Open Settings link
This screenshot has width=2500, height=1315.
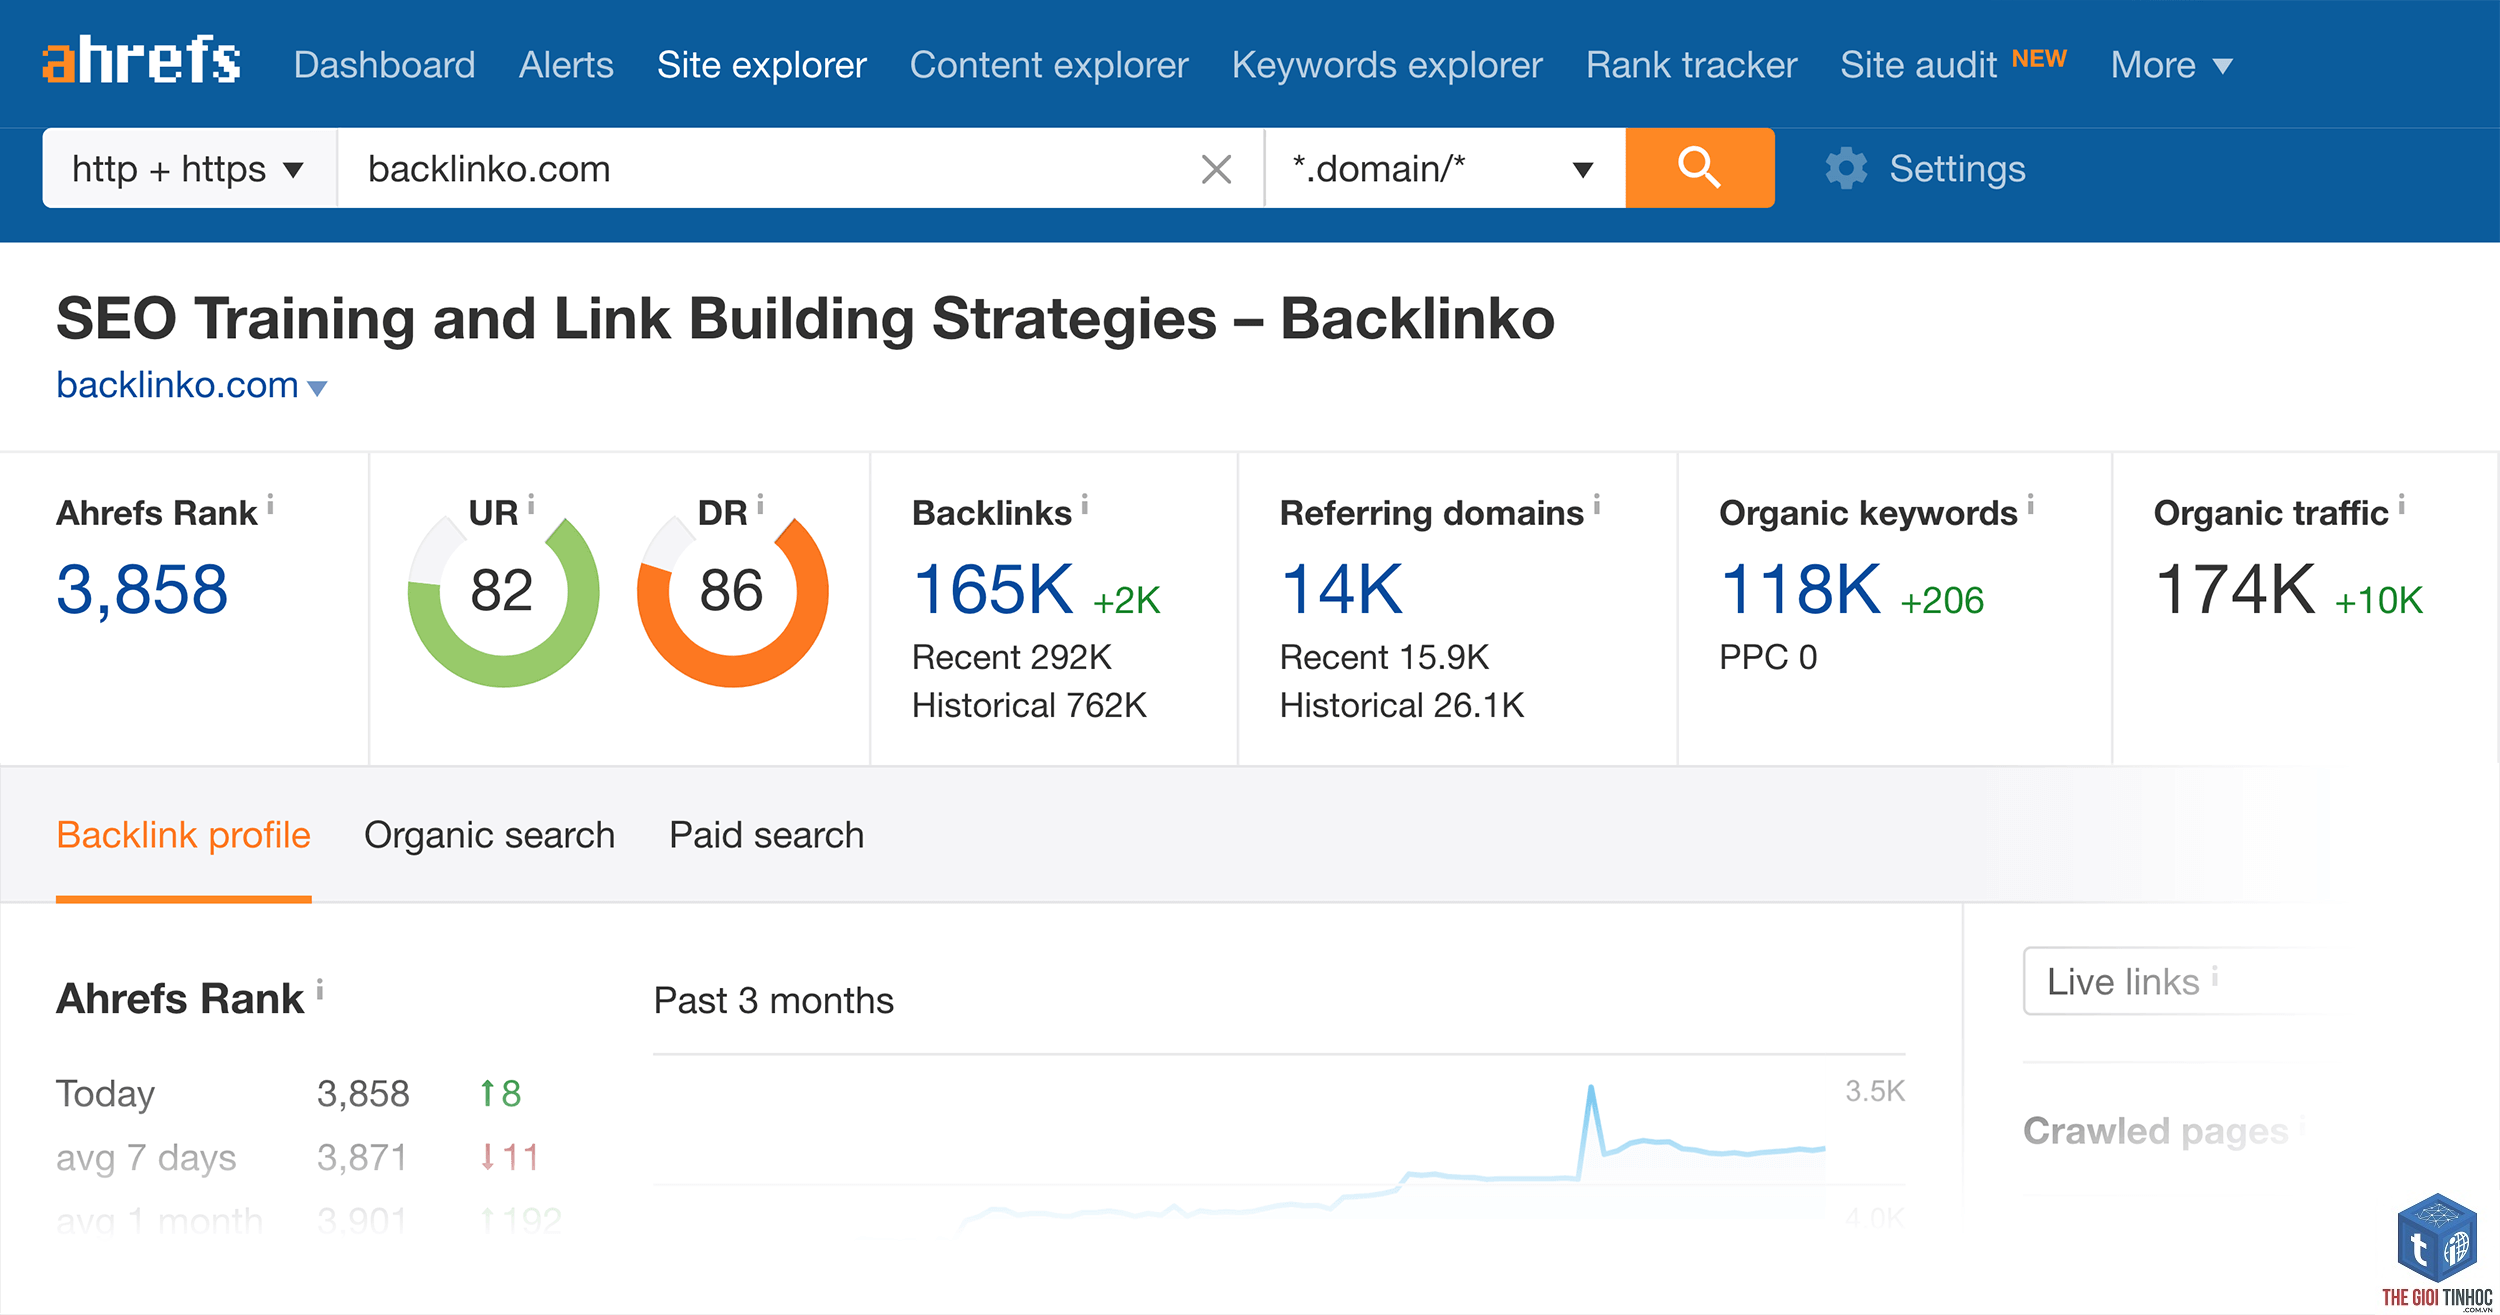tap(1957, 169)
